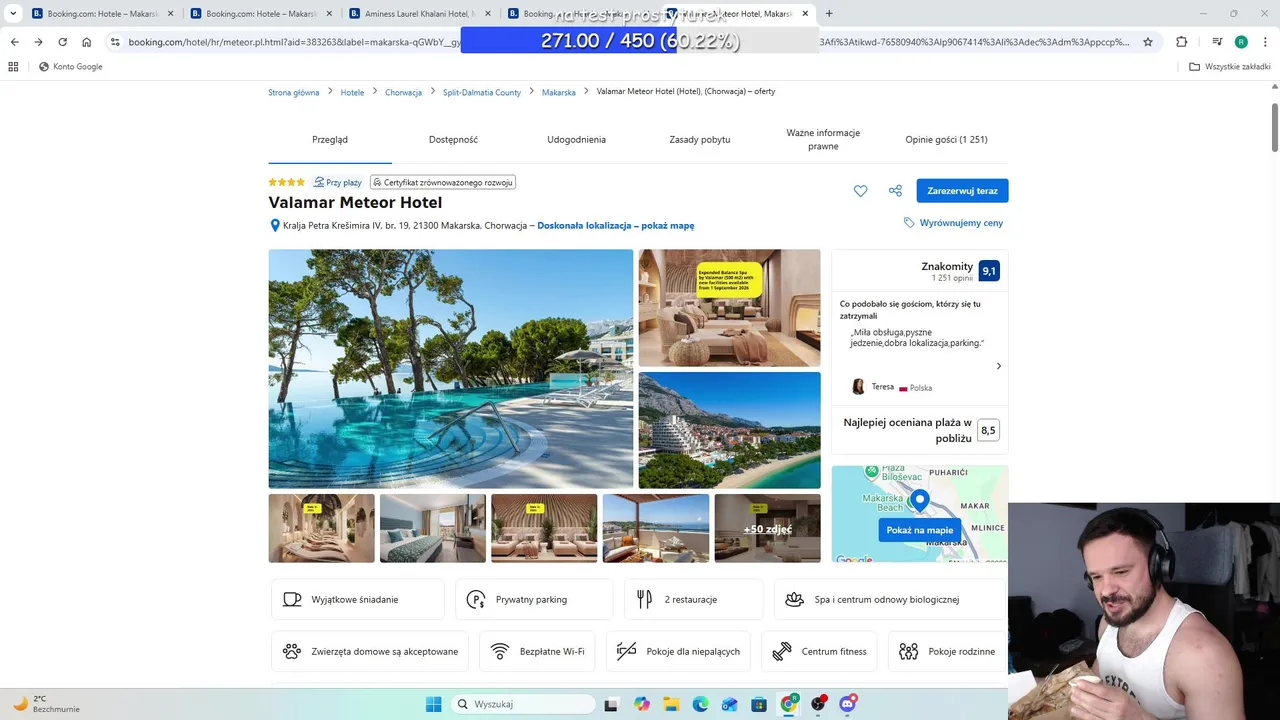This screenshot has width=1280, height=720.
Task: Open the media control icon in Chrome
Action: (x=1217, y=42)
